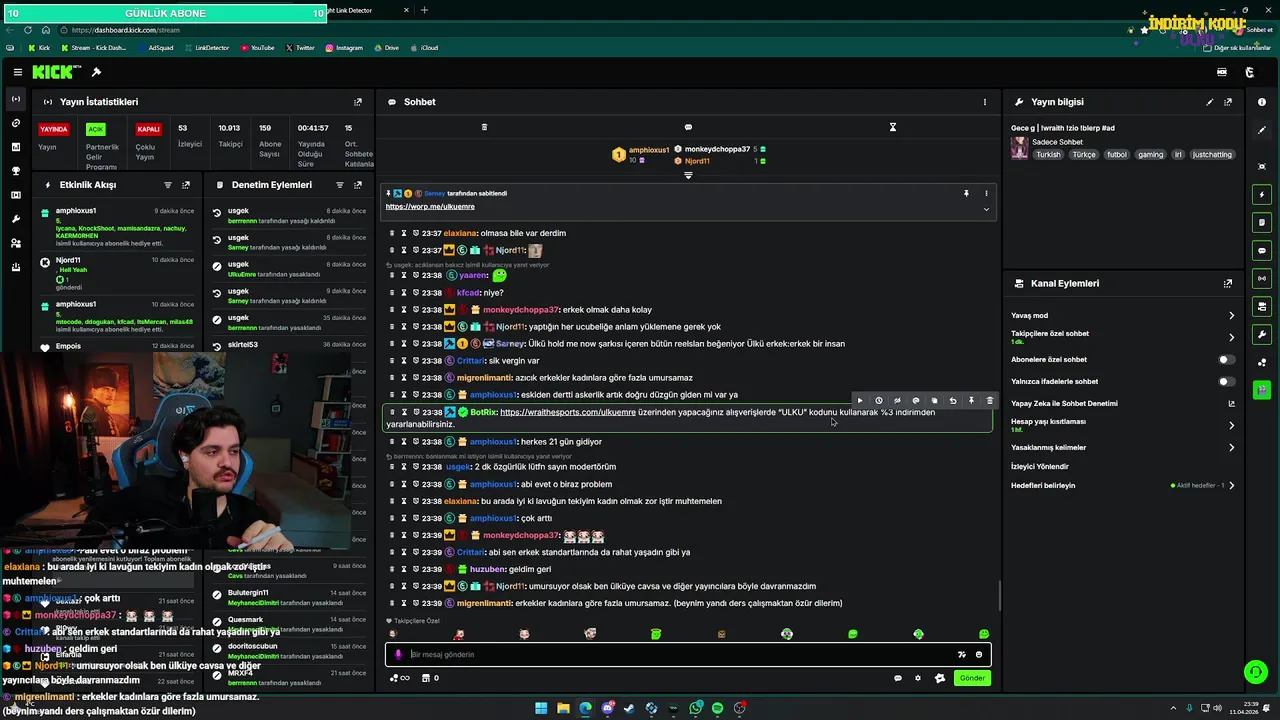Edit stream info with the pencil icon
The width and height of the screenshot is (1280, 720).
[1210, 102]
